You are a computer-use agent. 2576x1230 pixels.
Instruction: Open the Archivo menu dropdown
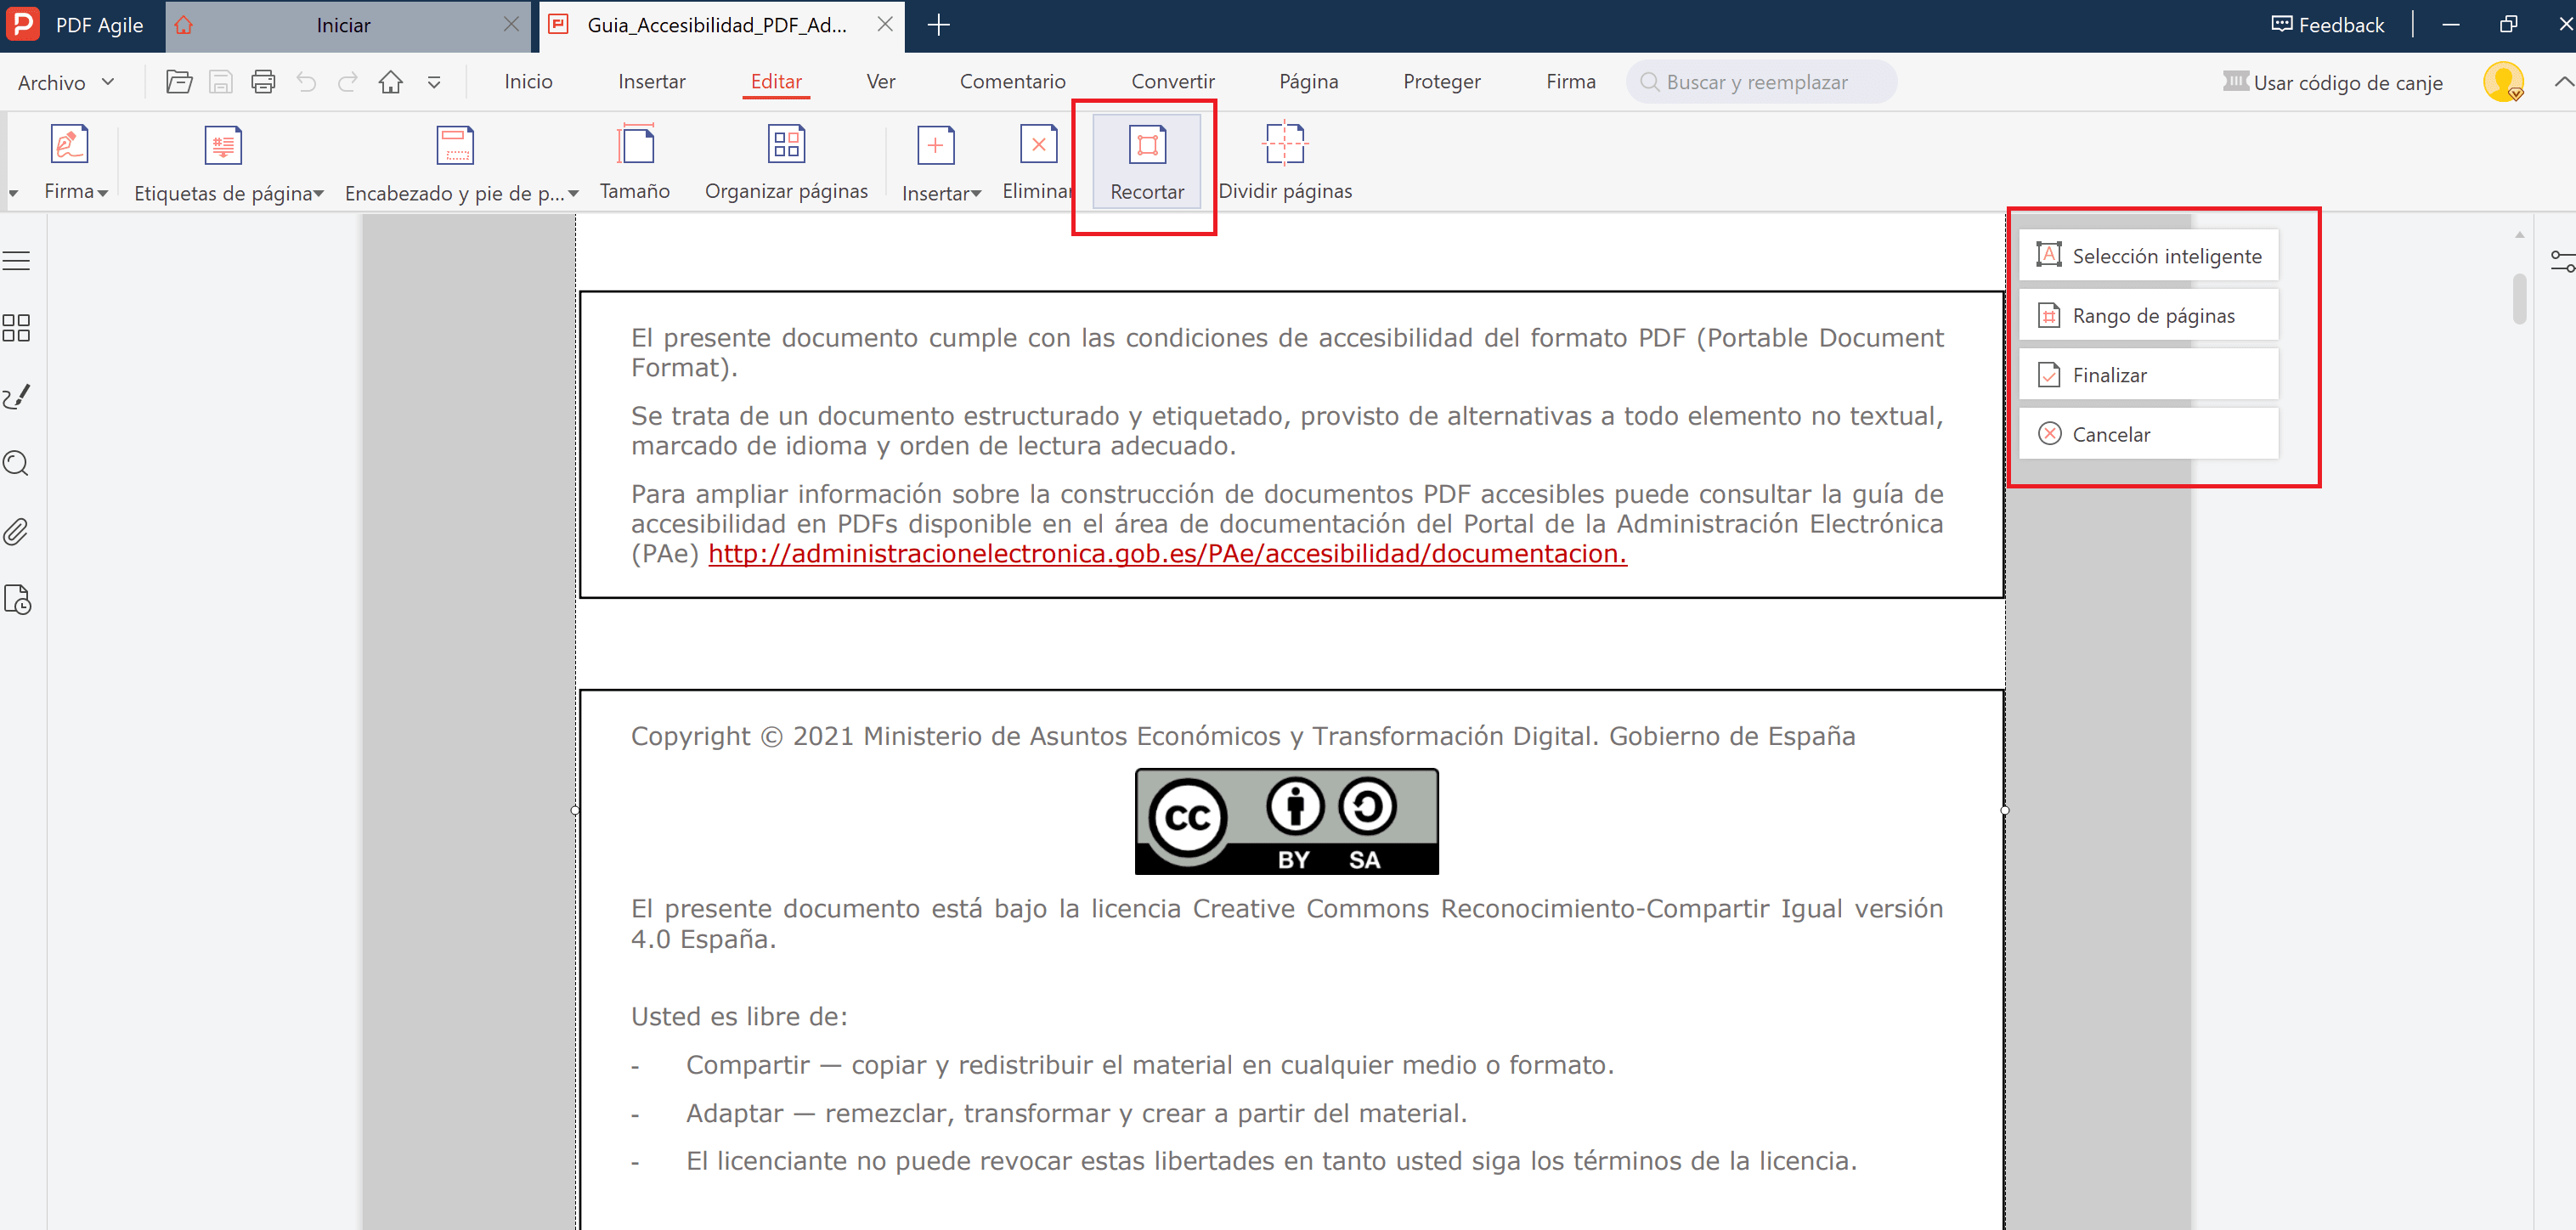coord(66,82)
